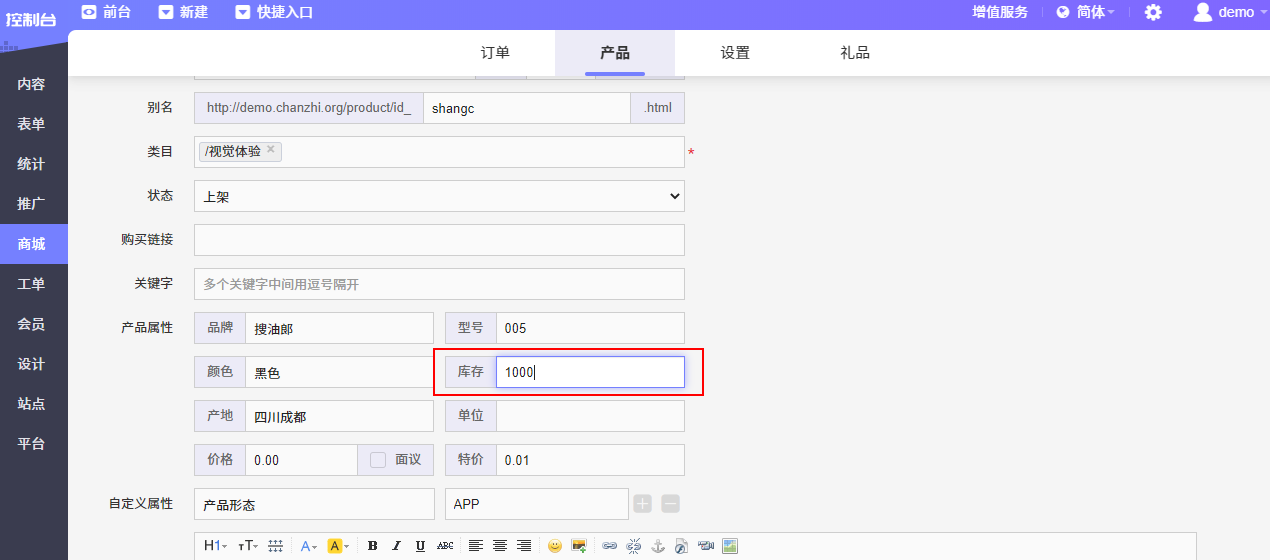
Task: Click the 增值服务 link
Action: click(1000, 13)
